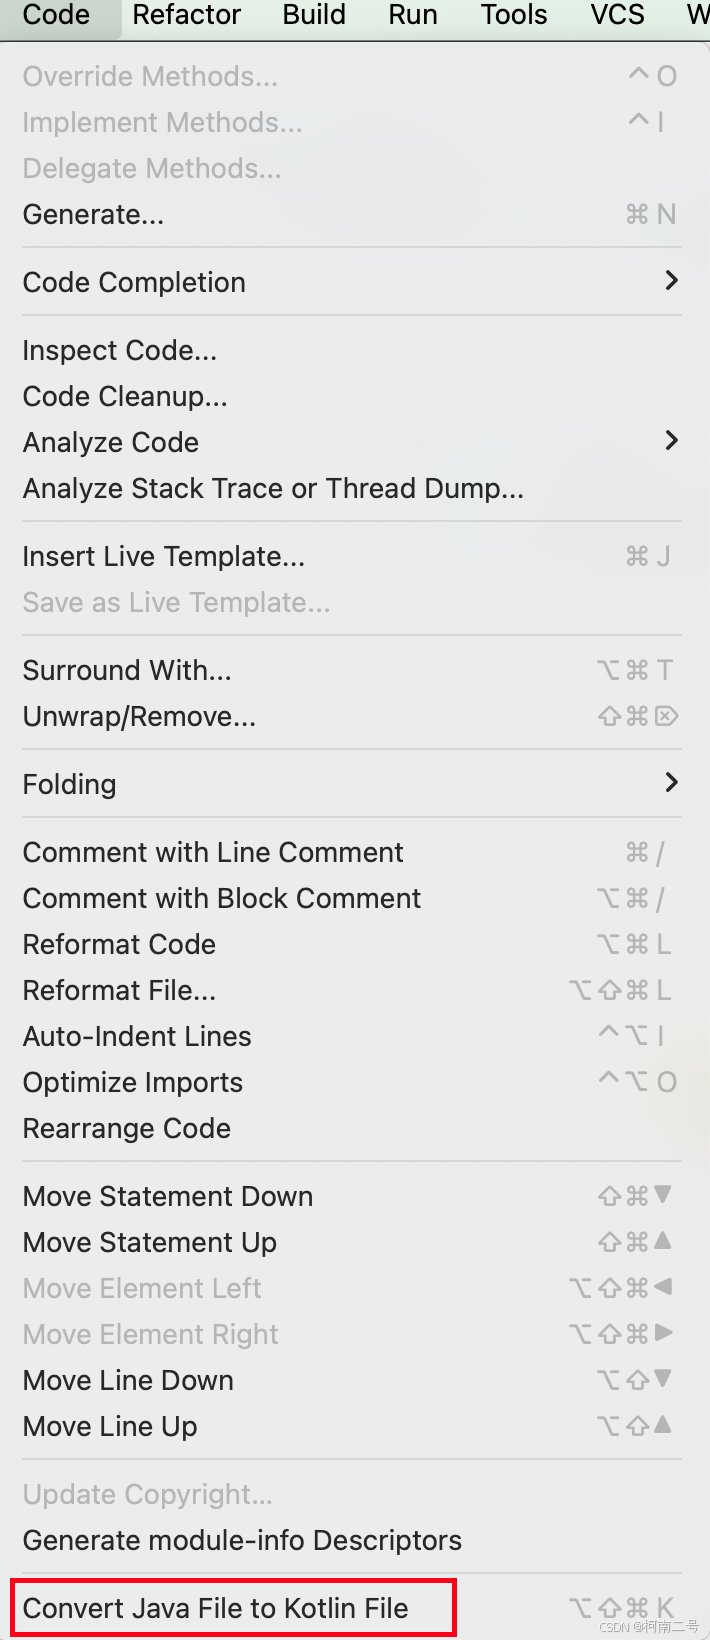Select Comment with Line Comment
The image size is (710, 1640).
pyautogui.click(x=213, y=852)
